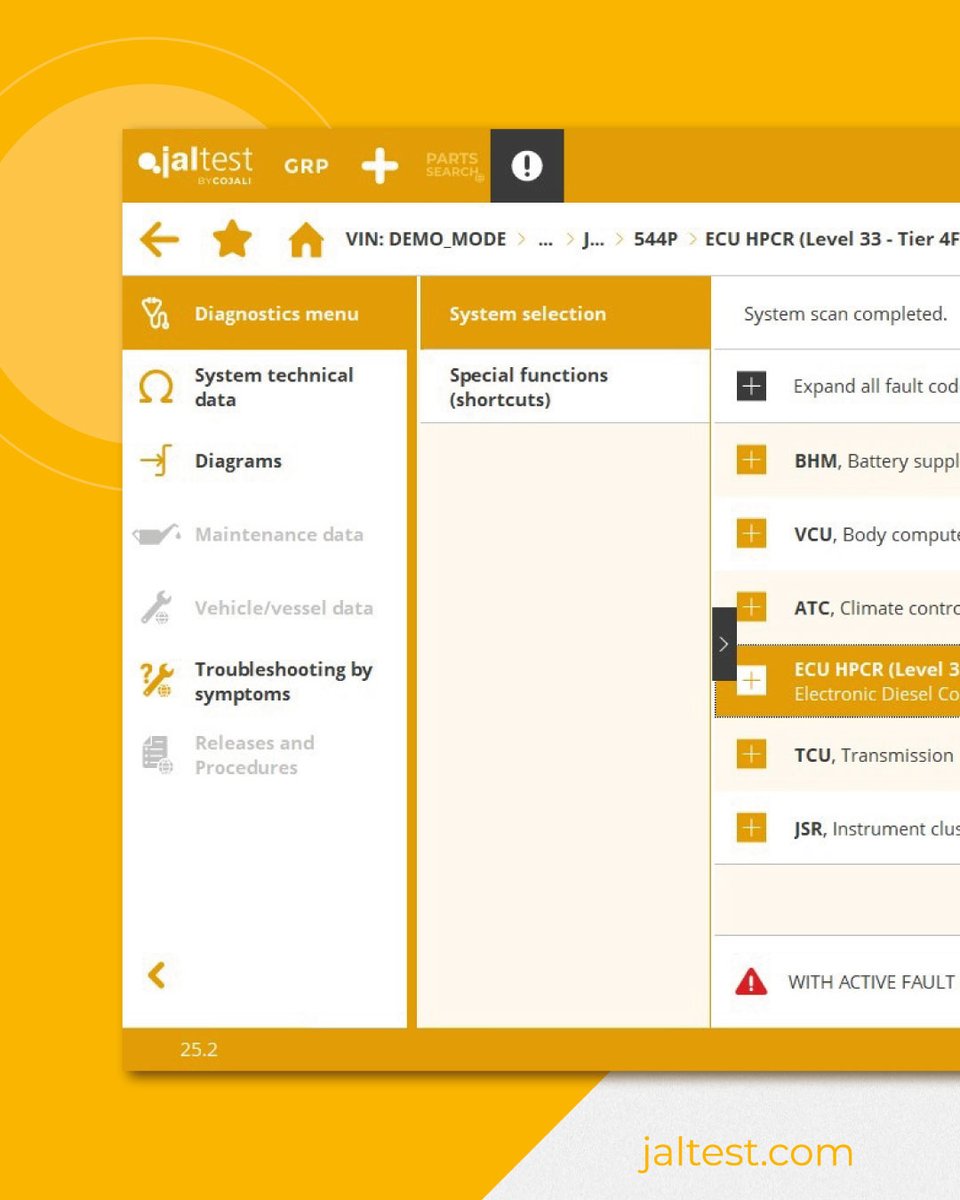Select the TCU, Transmission text
960x1200 pixels.
[x=874, y=755]
